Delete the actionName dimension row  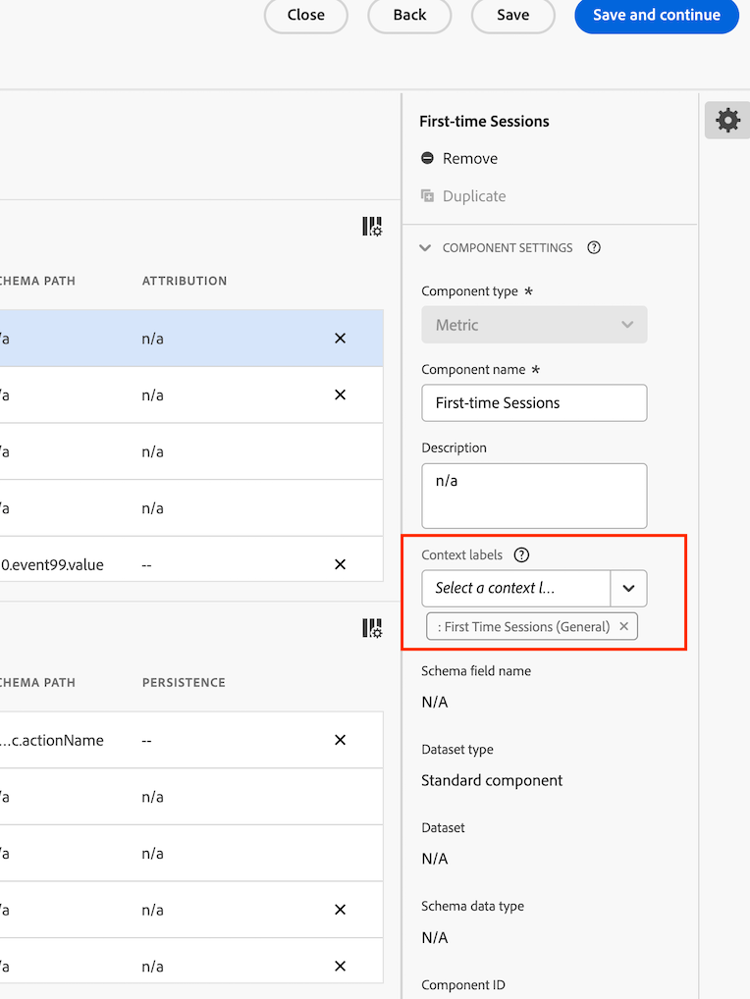click(340, 740)
